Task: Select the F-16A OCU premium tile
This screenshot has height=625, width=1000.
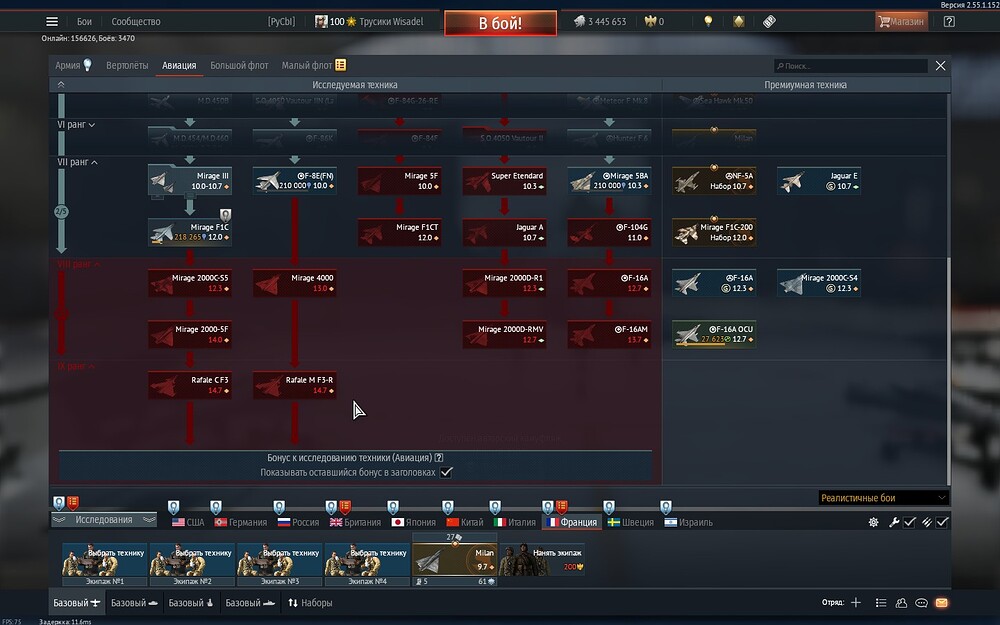Action: click(714, 334)
